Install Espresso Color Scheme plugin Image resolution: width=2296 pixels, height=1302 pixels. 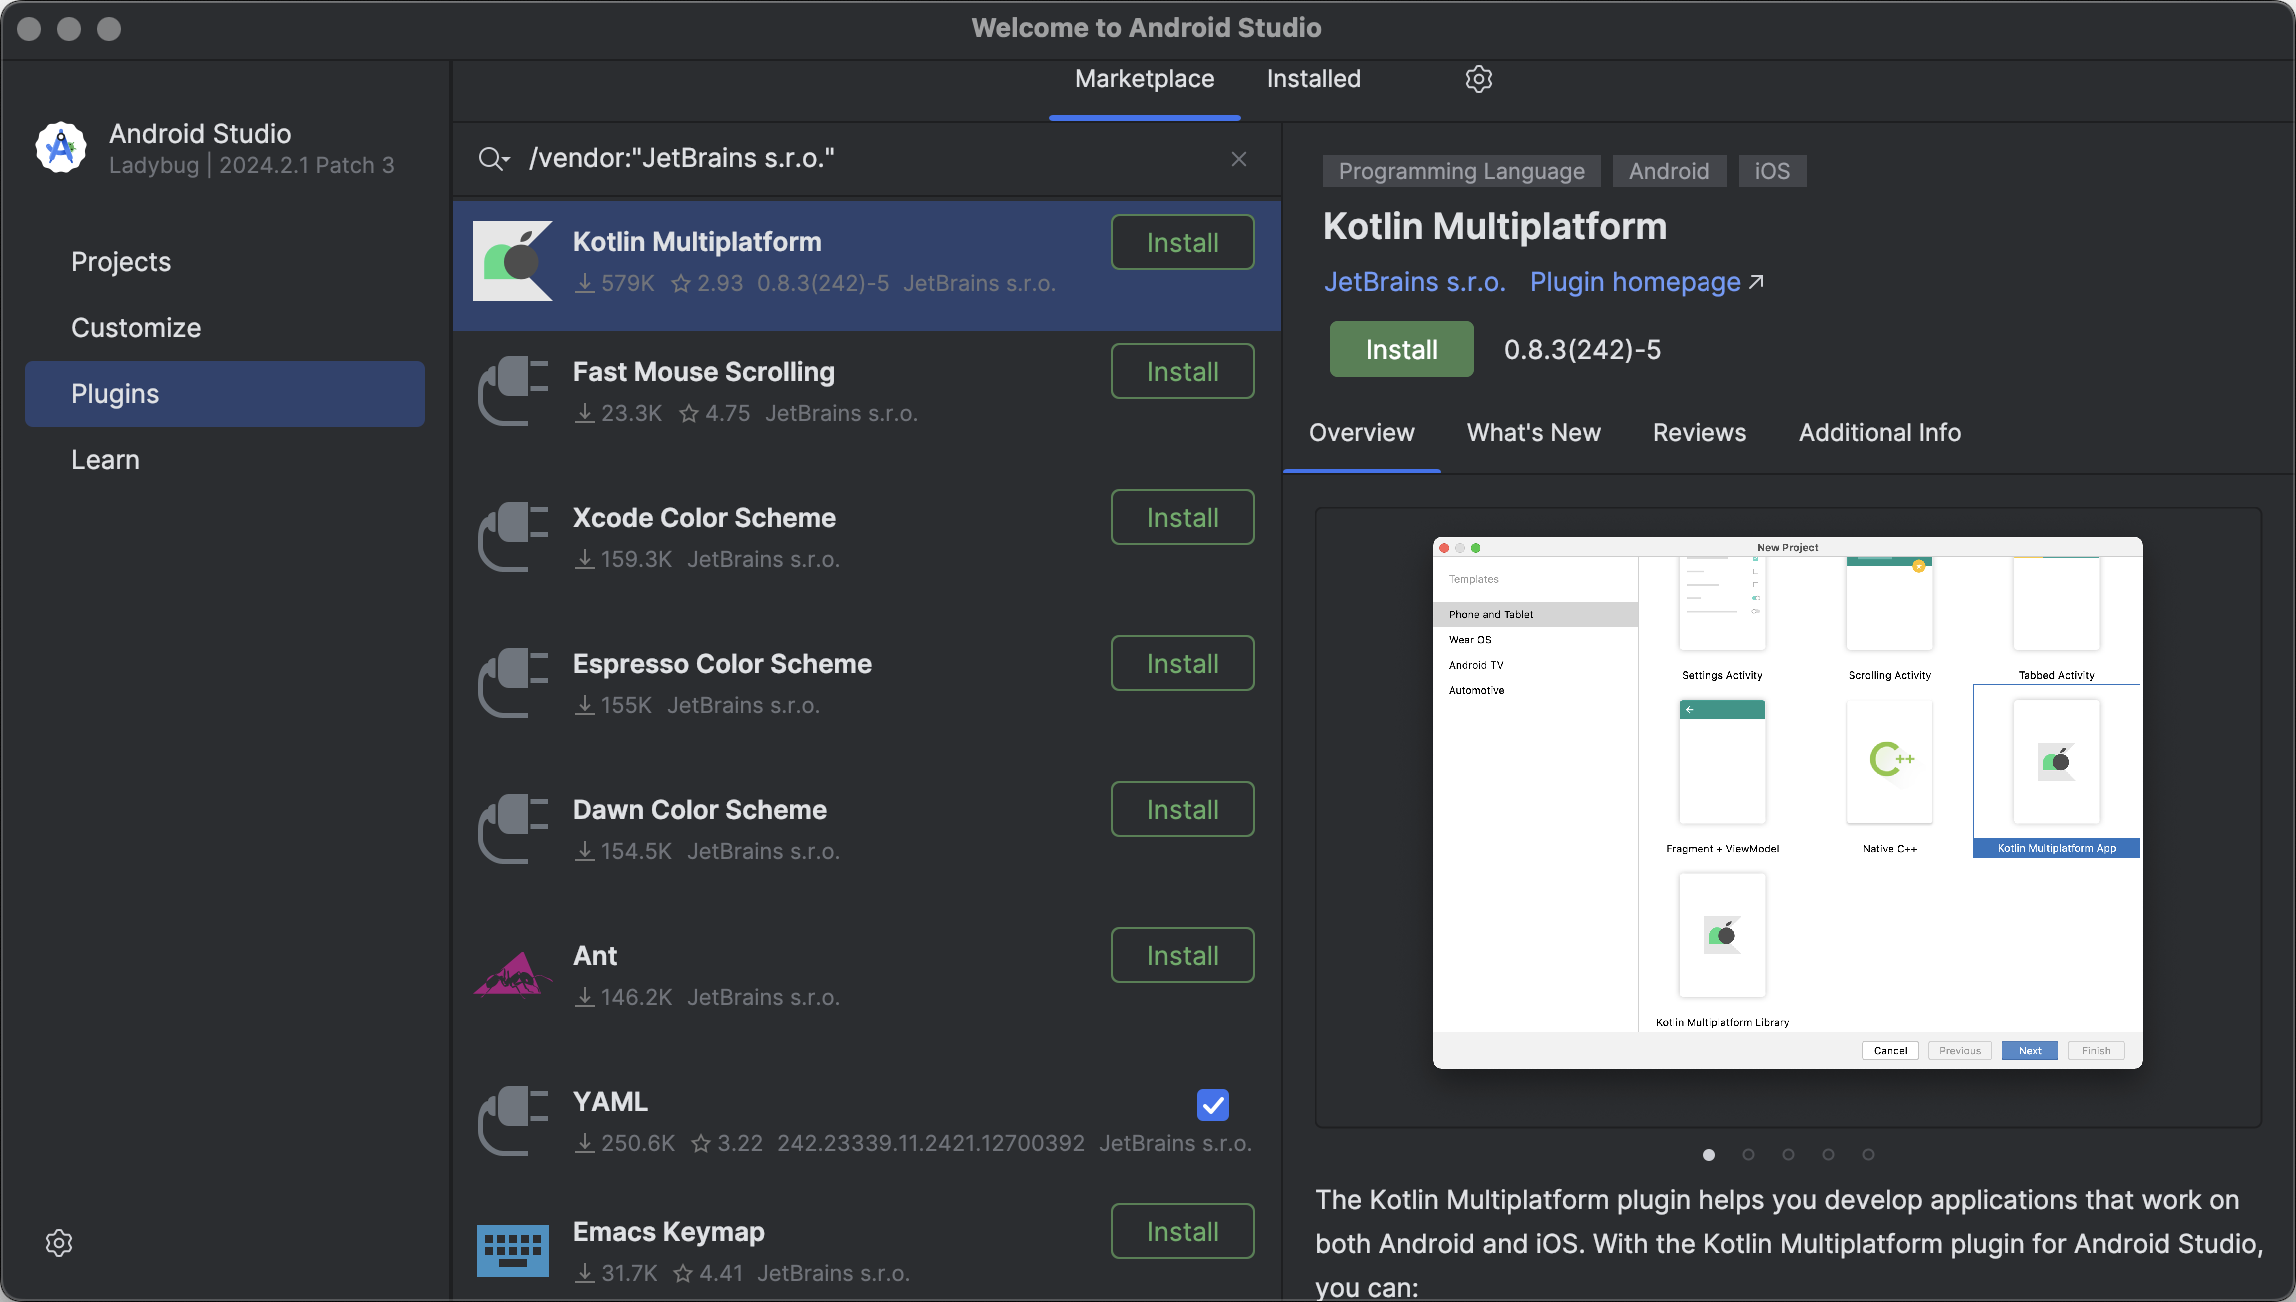click(x=1182, y=663)
